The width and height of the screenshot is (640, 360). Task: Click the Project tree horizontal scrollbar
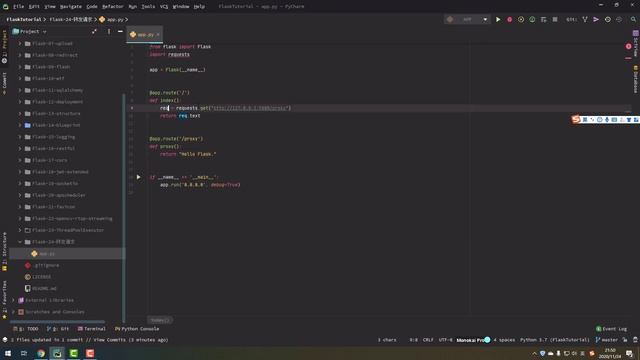tap(57, 322)
